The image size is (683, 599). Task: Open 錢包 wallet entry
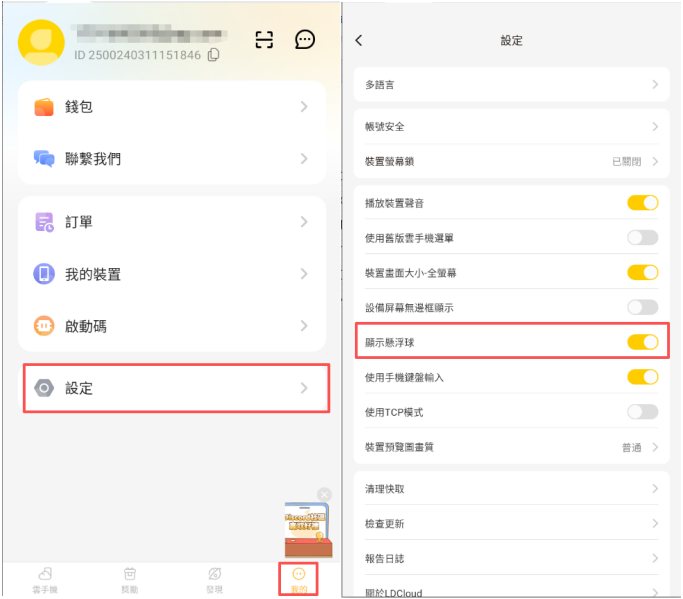(172, 107)
